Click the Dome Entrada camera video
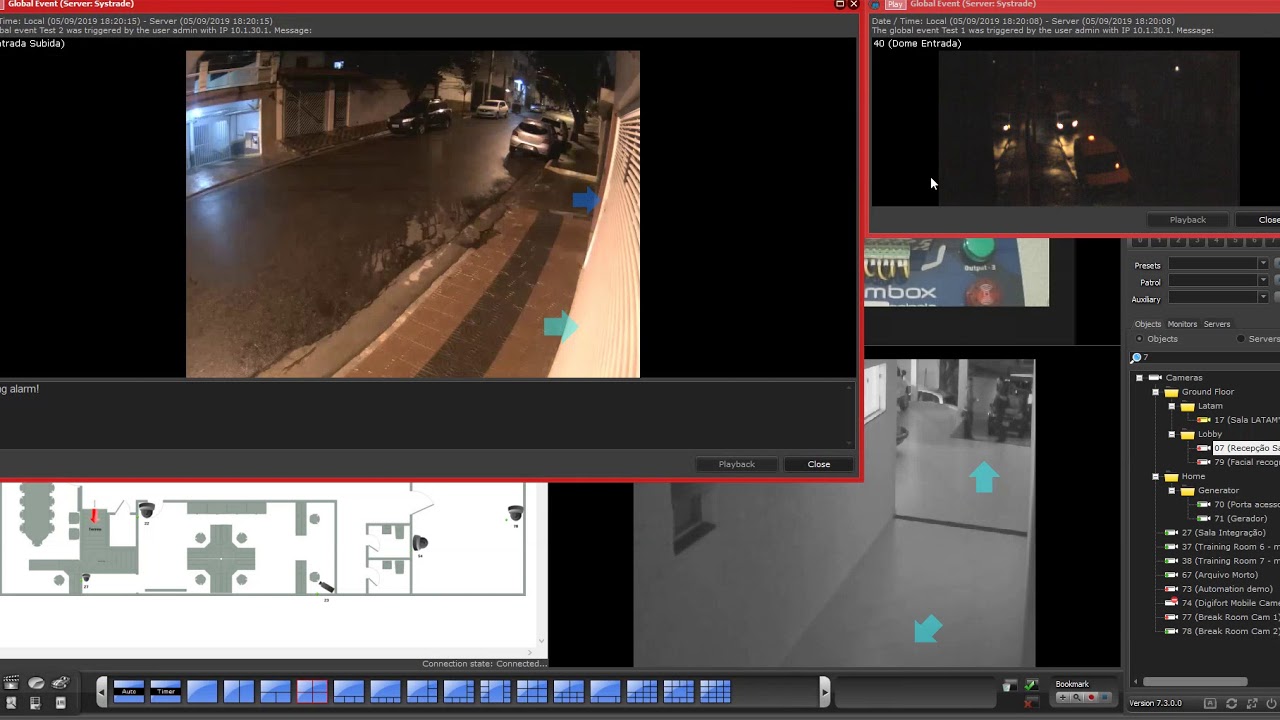 point(1088,128)
